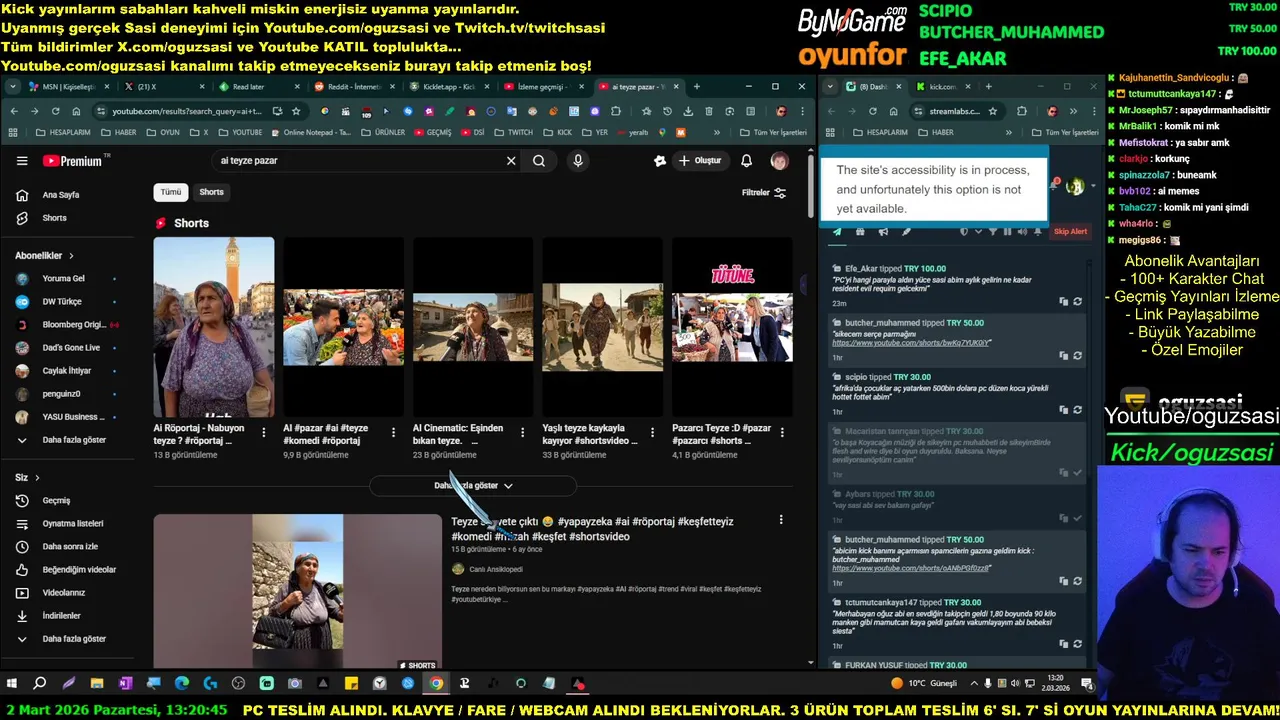
Task: Click the magnifier search button on YouTube
Action: click(x=539, y=161)
